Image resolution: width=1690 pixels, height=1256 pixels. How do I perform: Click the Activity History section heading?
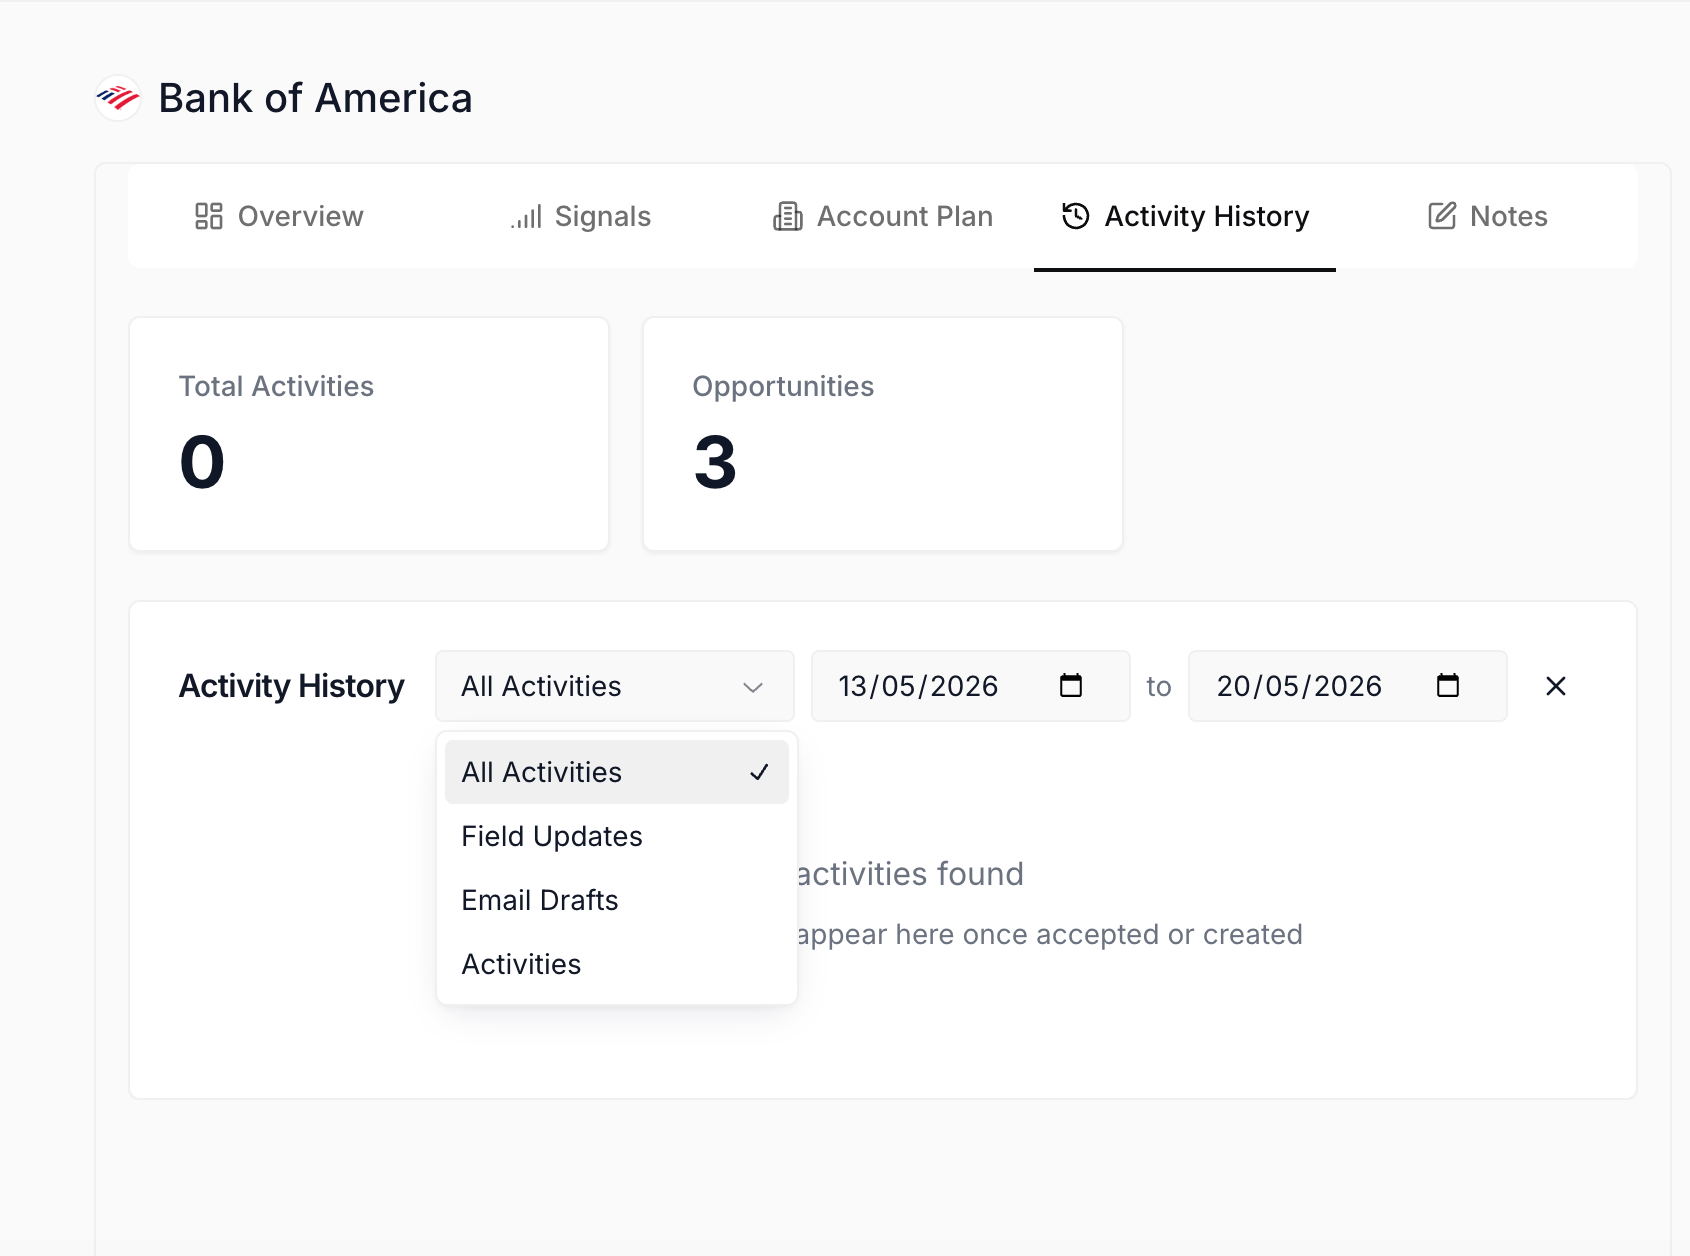click(x=292, y=686)
